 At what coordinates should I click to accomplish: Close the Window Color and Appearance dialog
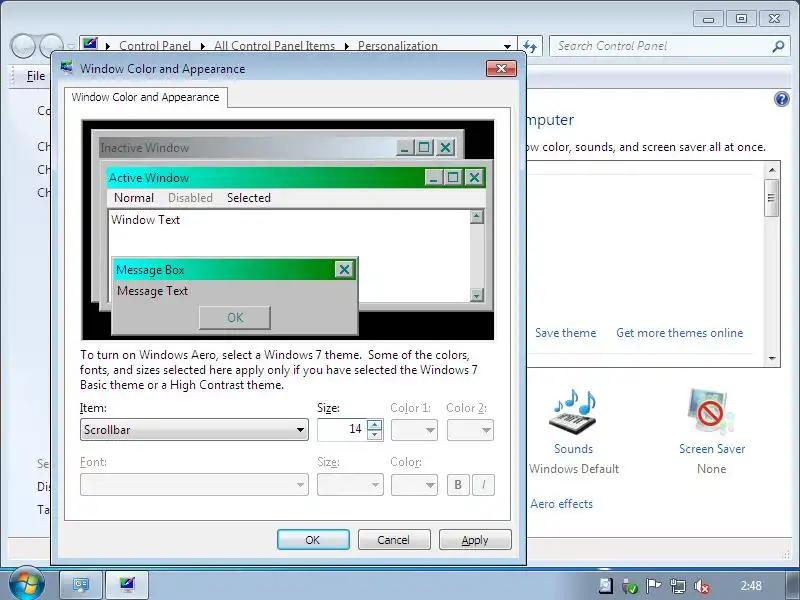pos(502,68)
